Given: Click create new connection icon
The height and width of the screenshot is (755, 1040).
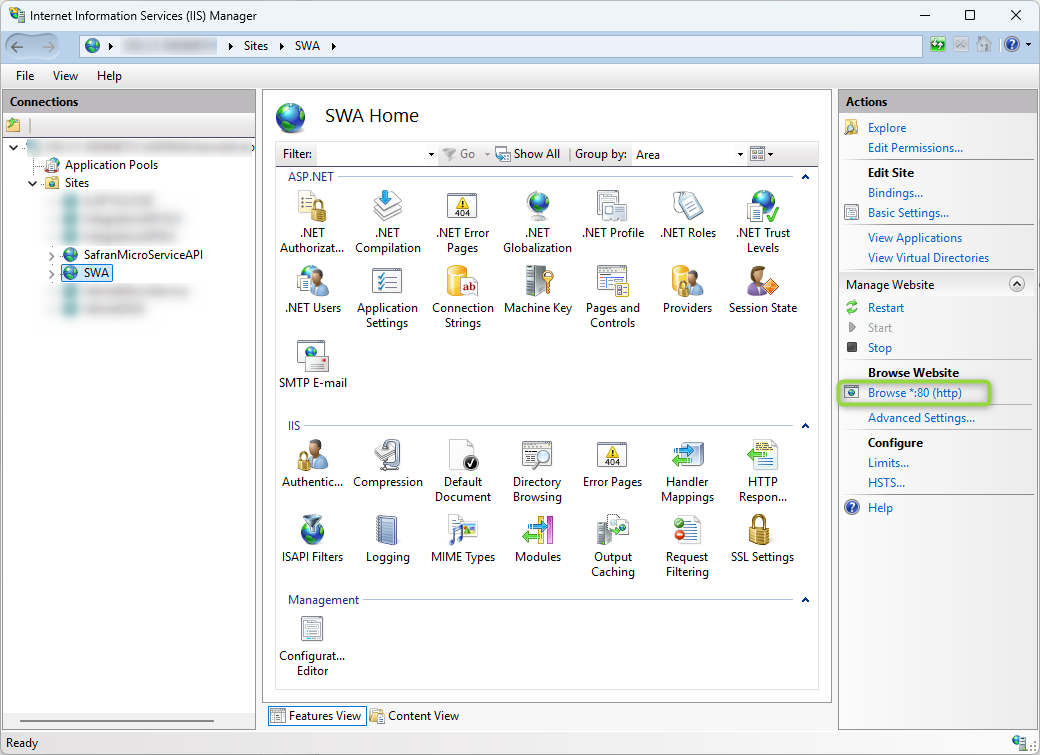Looking at the screenshot, I should tap(13, 125).
